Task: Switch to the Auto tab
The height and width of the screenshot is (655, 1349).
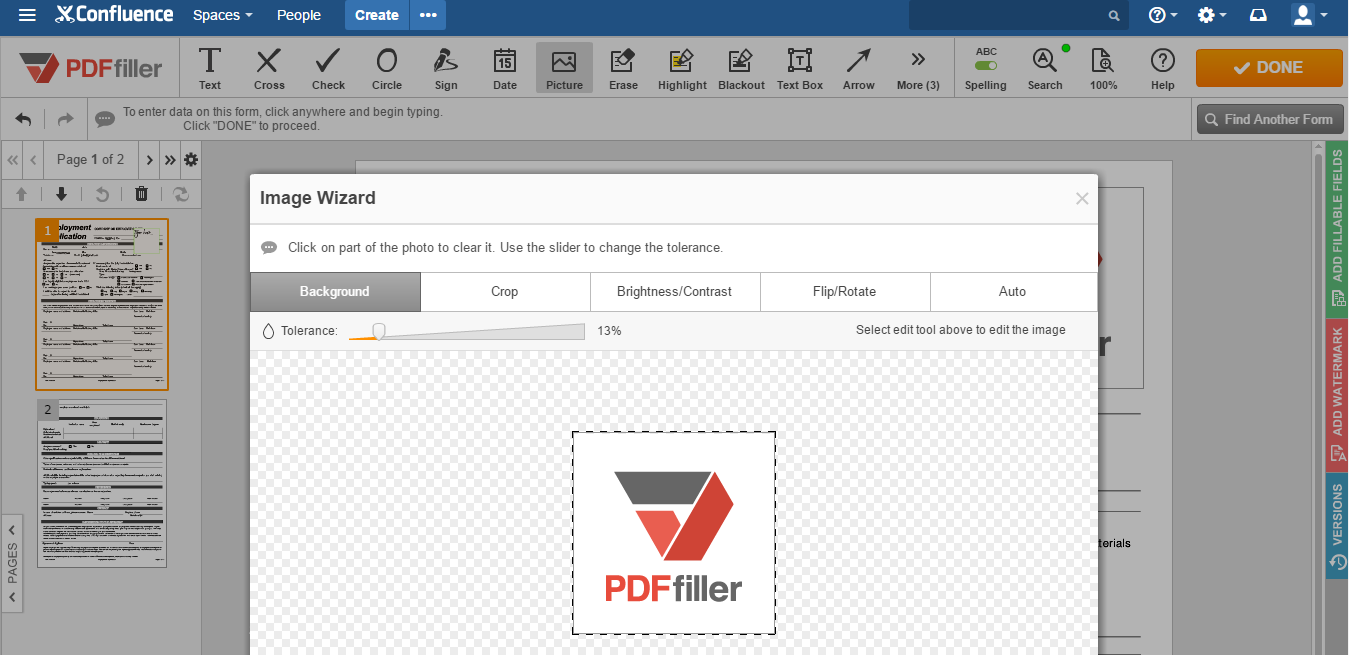Action: pos(1013,292)
